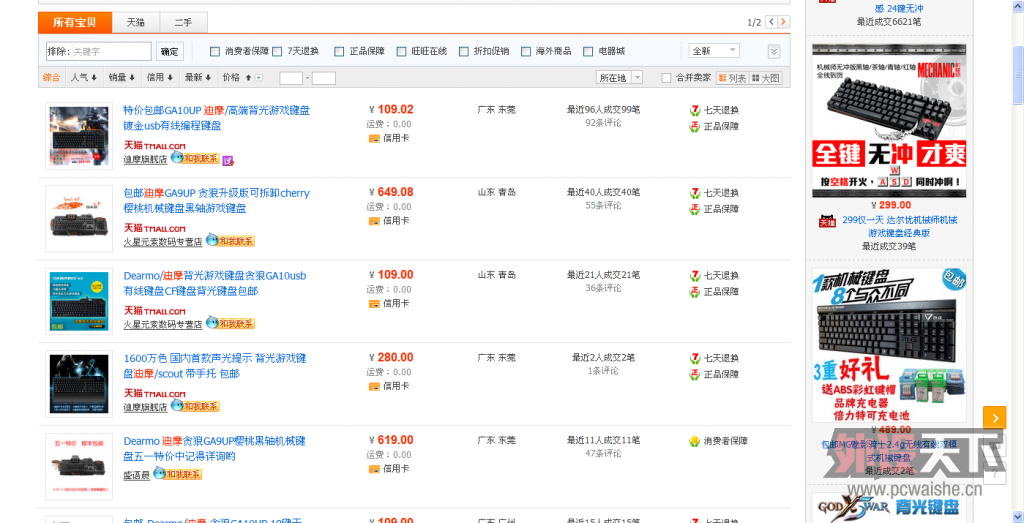Tick the 电器城 checkbox
Viewport: 1024px width, 523px height.
point(588,51)
